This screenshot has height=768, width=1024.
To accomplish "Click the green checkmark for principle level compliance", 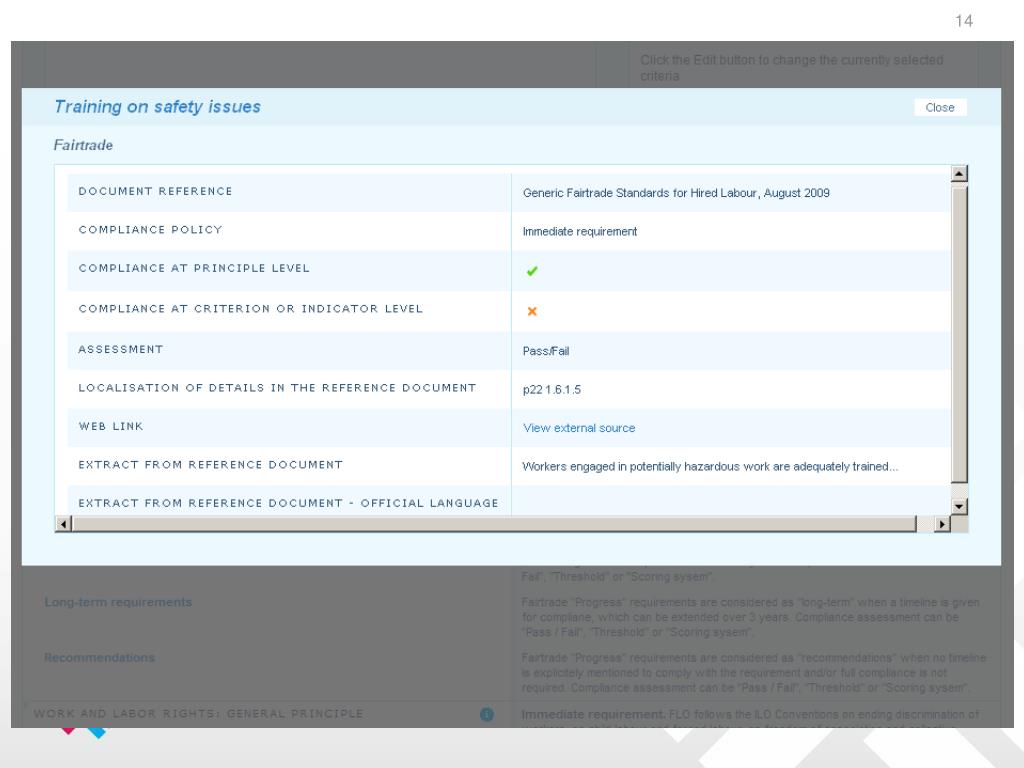I will pyautogui.click(x=532, y=271).
